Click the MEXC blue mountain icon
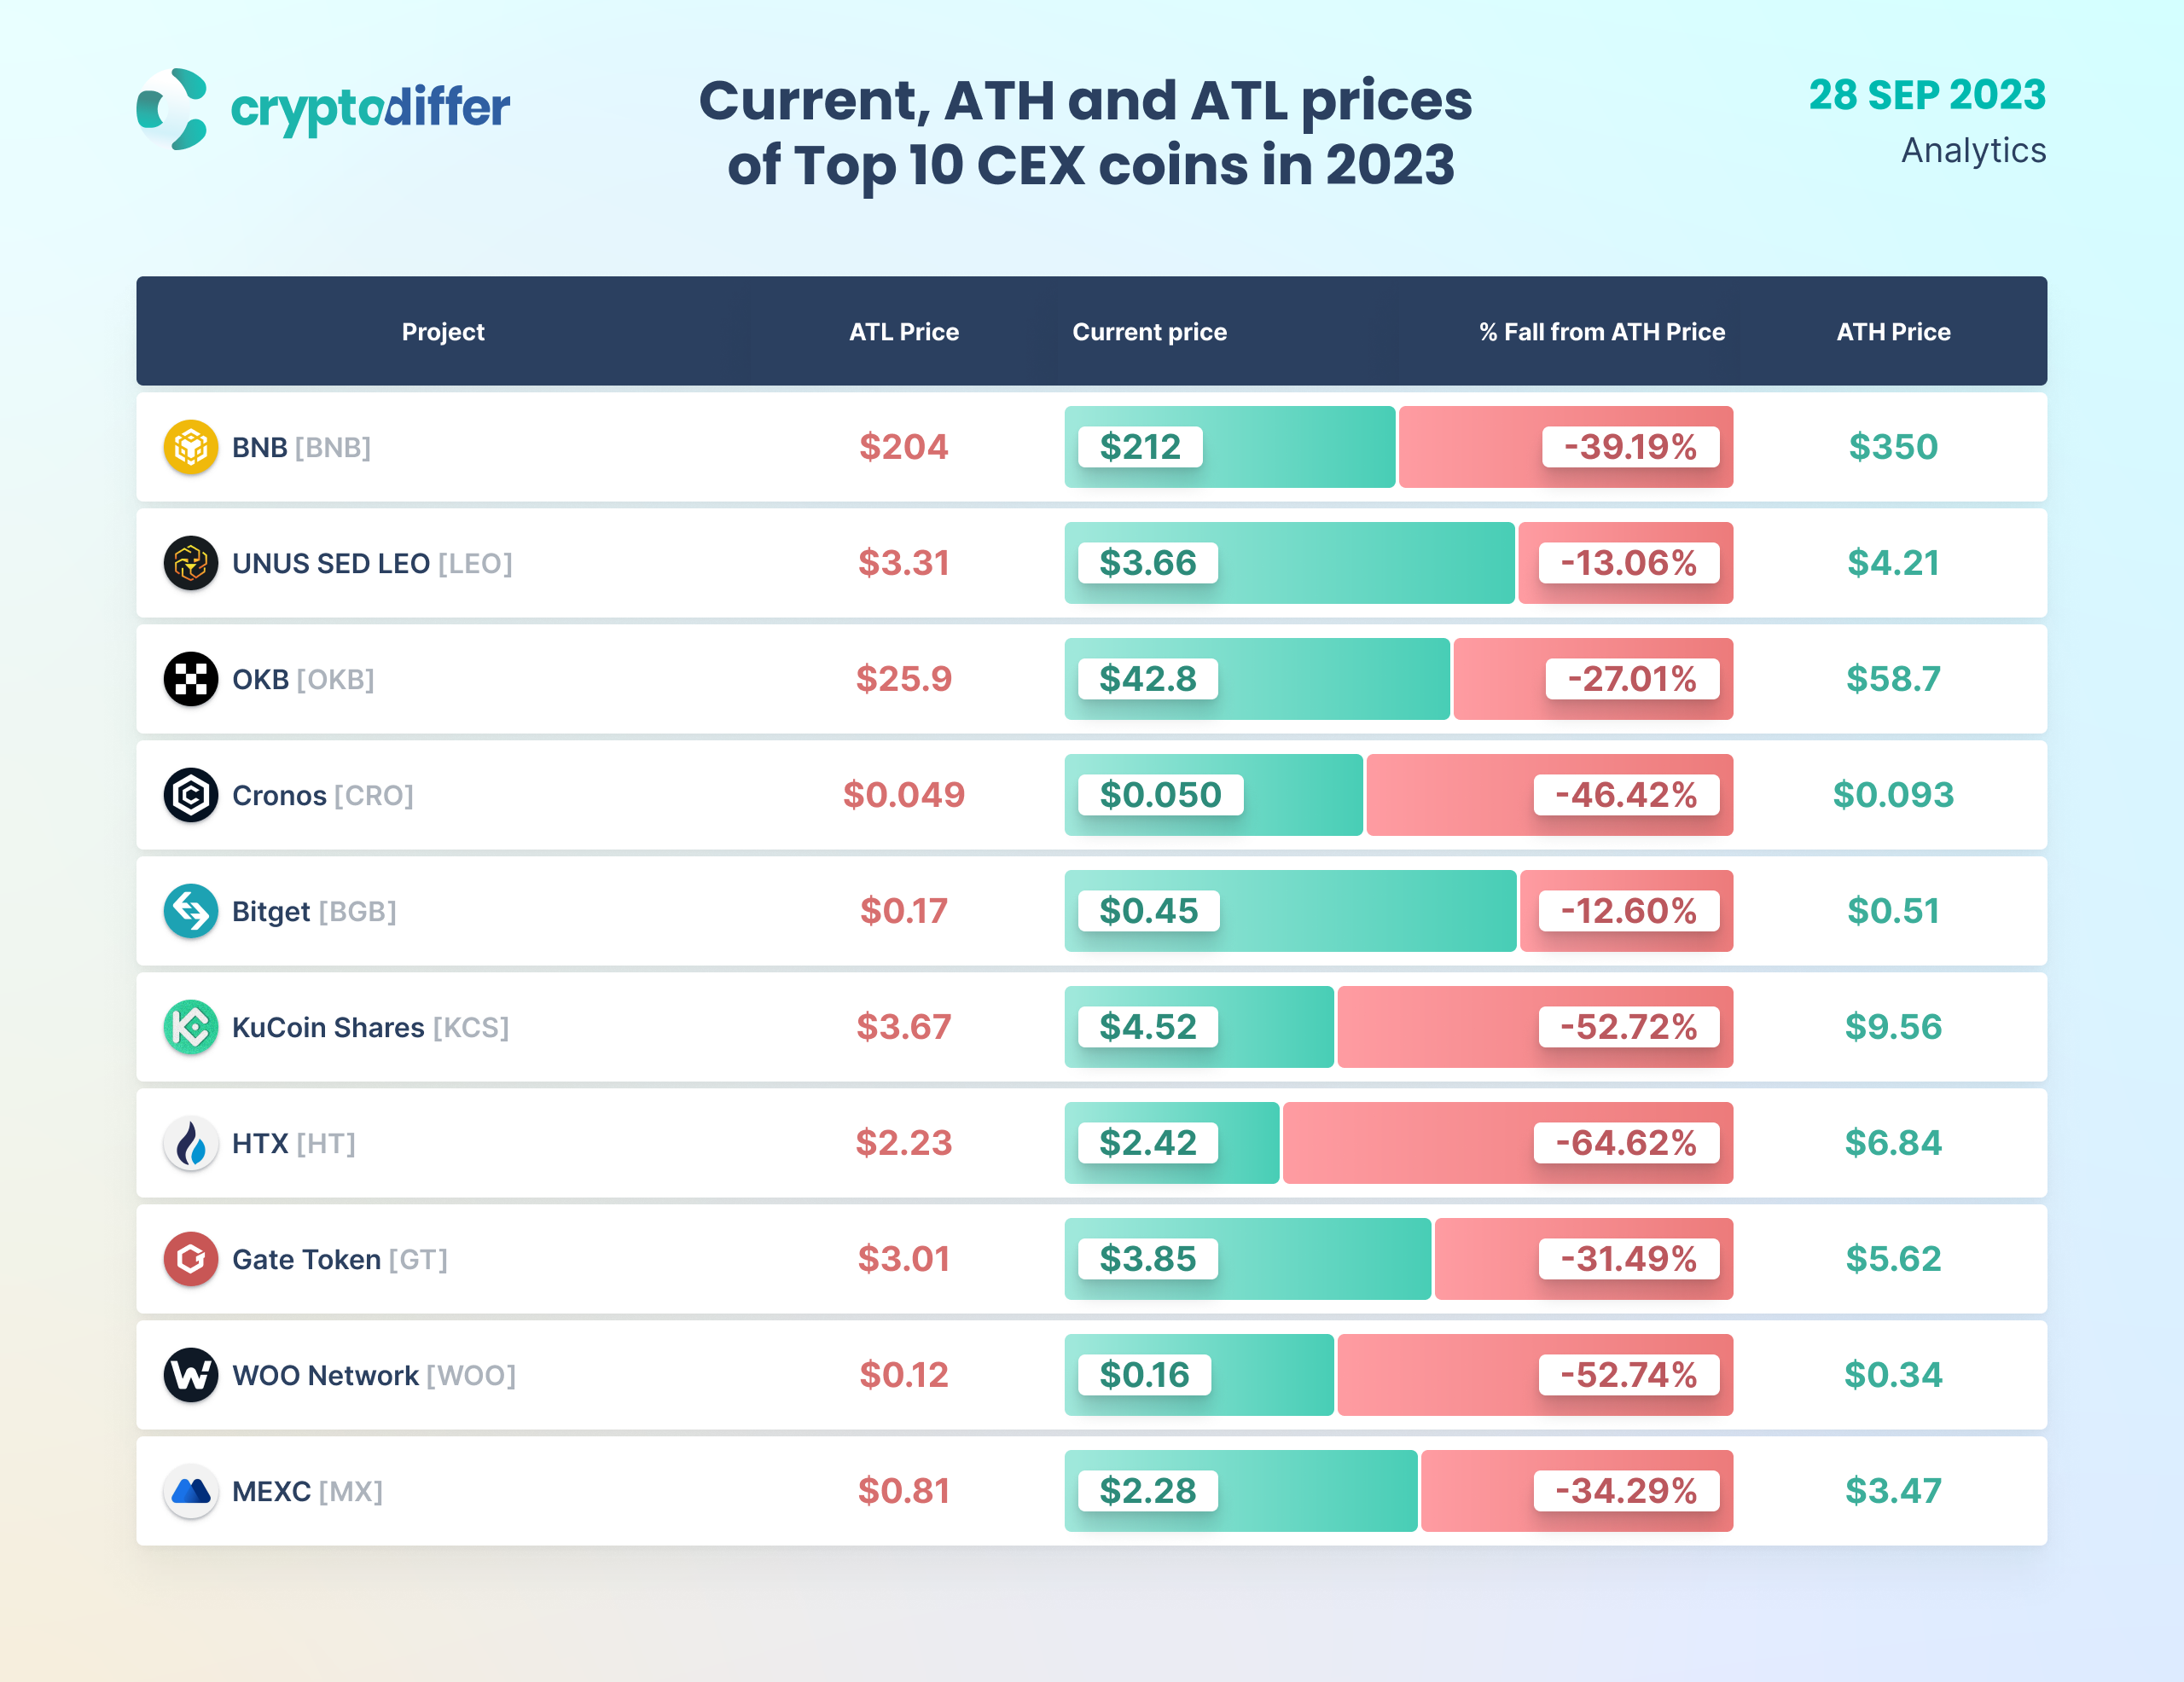The image size is (2184, 1682). coord(190,1491)
